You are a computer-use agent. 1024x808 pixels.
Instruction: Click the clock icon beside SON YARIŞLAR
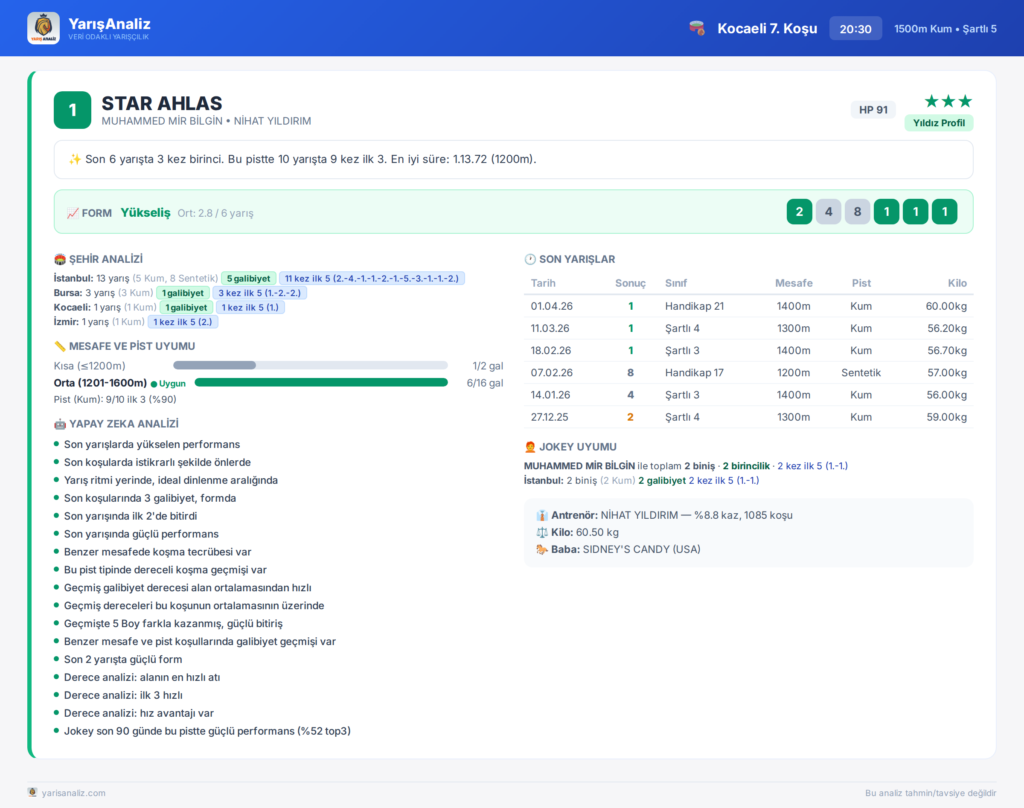coord(530,259)
